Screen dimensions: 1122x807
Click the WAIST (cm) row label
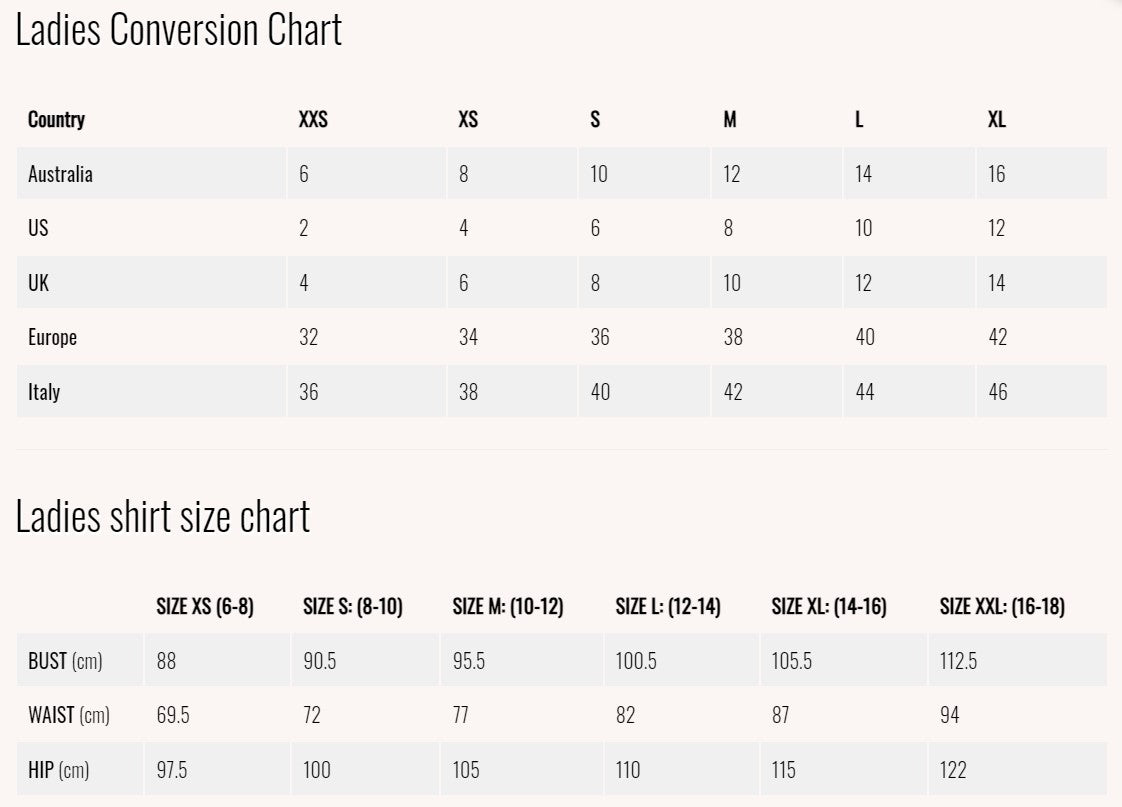click(x=69, y=715)
